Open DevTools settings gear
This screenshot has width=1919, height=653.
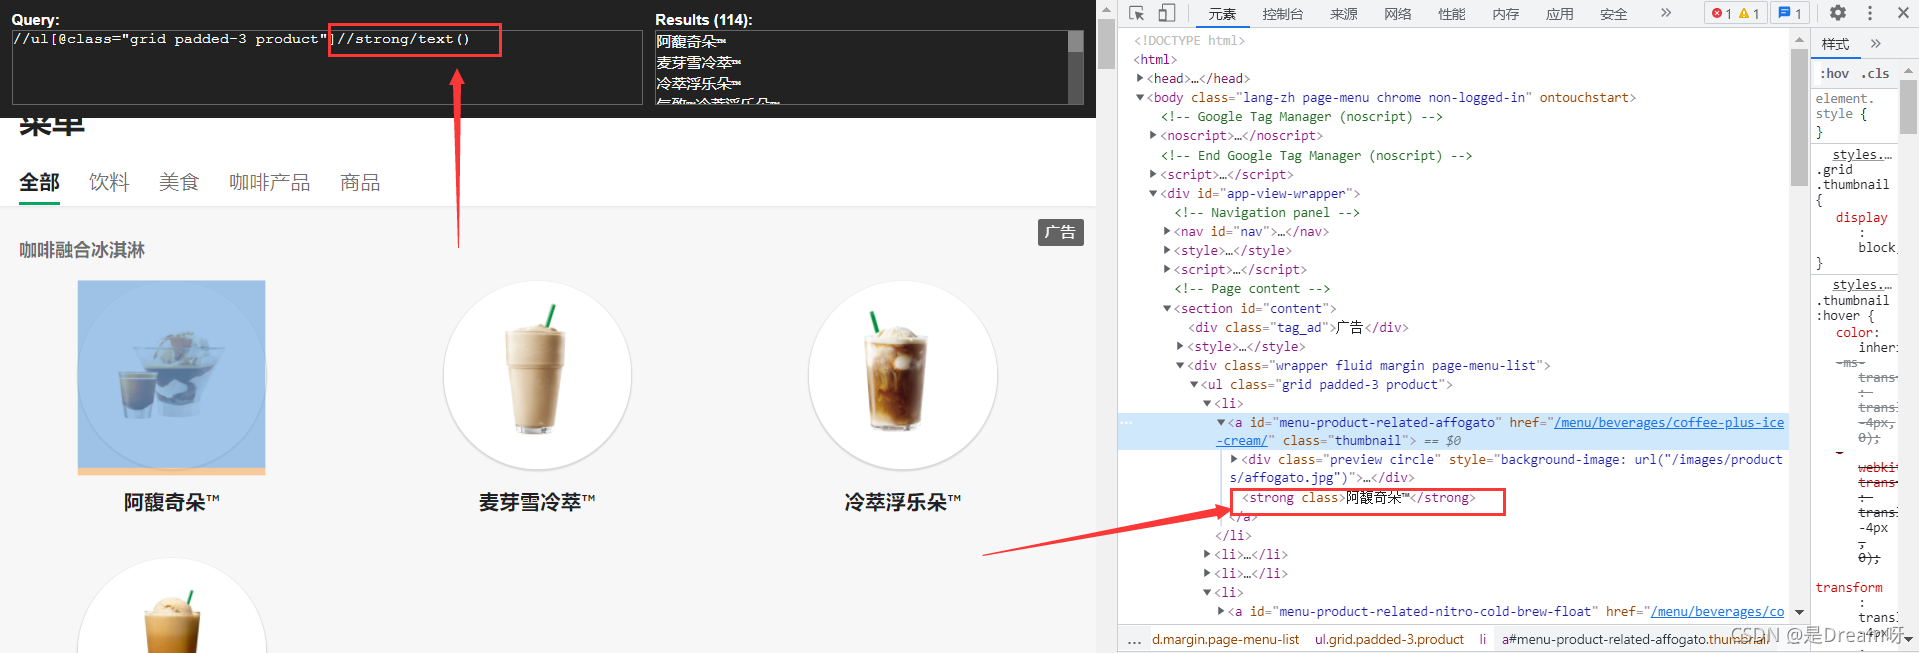[1838, 13]
